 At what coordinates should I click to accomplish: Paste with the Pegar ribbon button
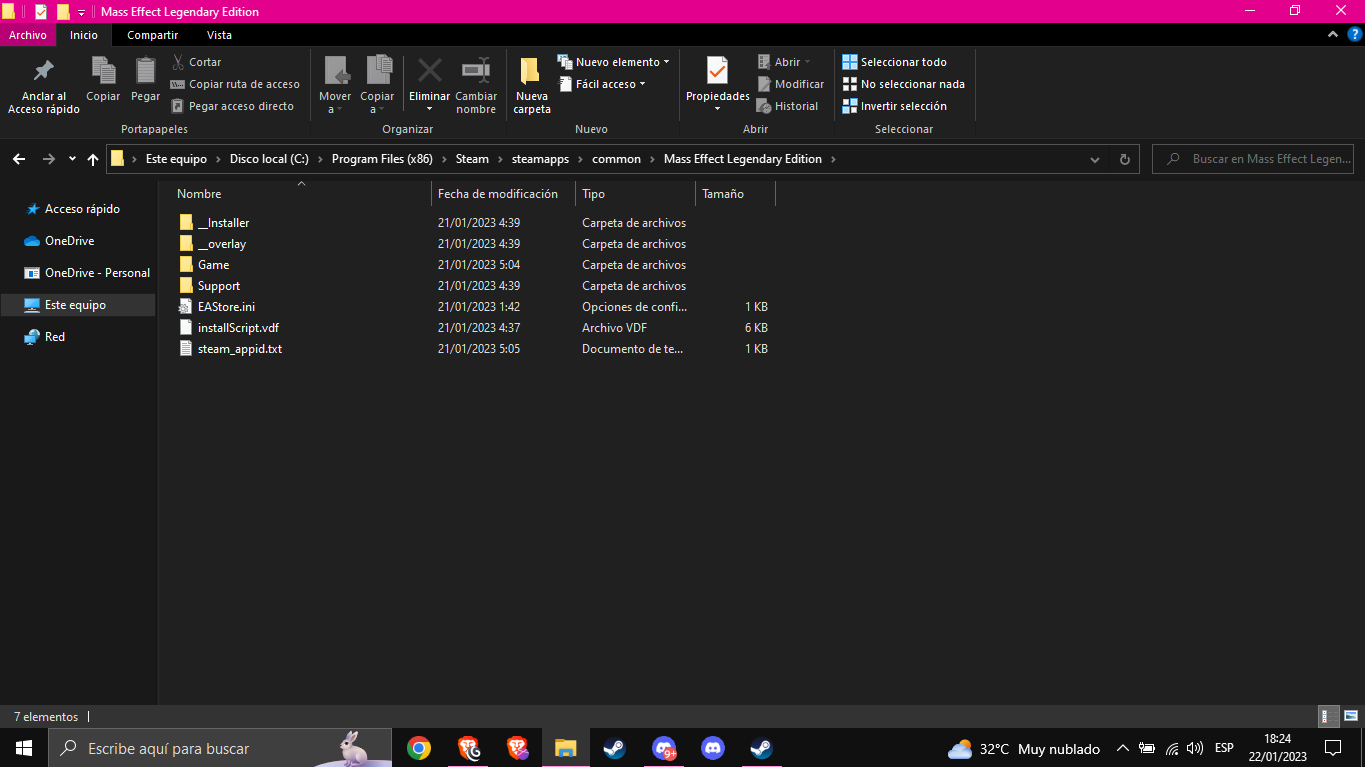tap(145, 80)
